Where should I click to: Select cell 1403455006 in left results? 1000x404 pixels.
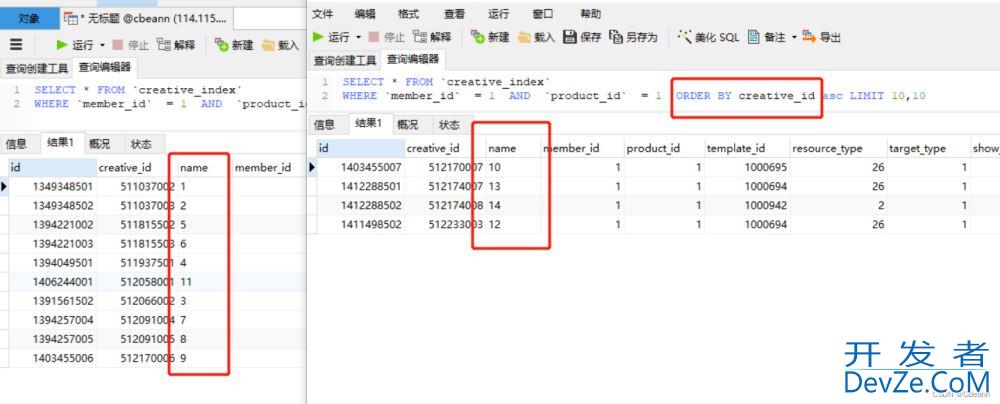click(52, 358)
